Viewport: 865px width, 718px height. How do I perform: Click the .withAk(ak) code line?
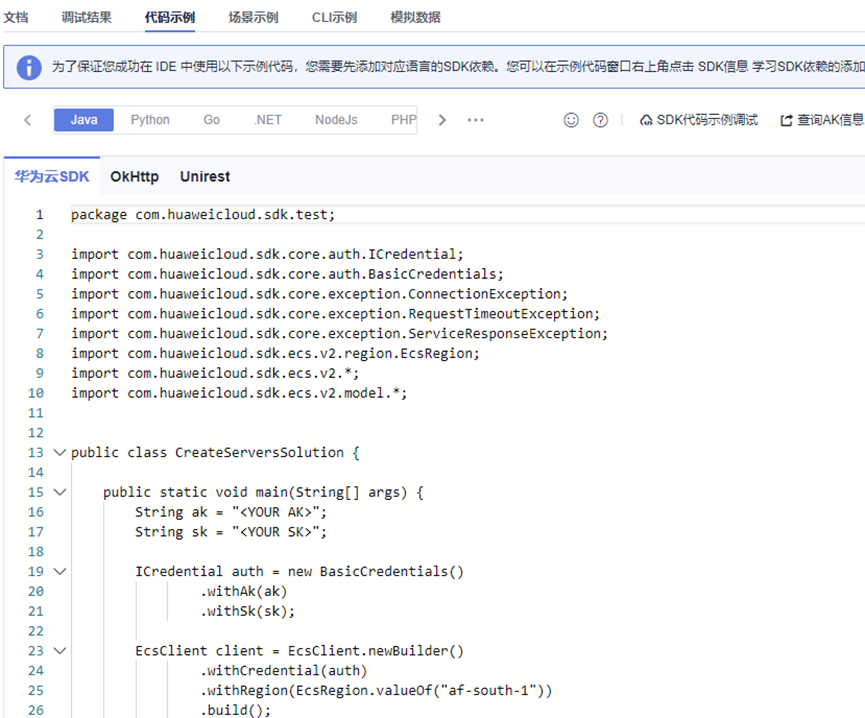coord(244,592)
